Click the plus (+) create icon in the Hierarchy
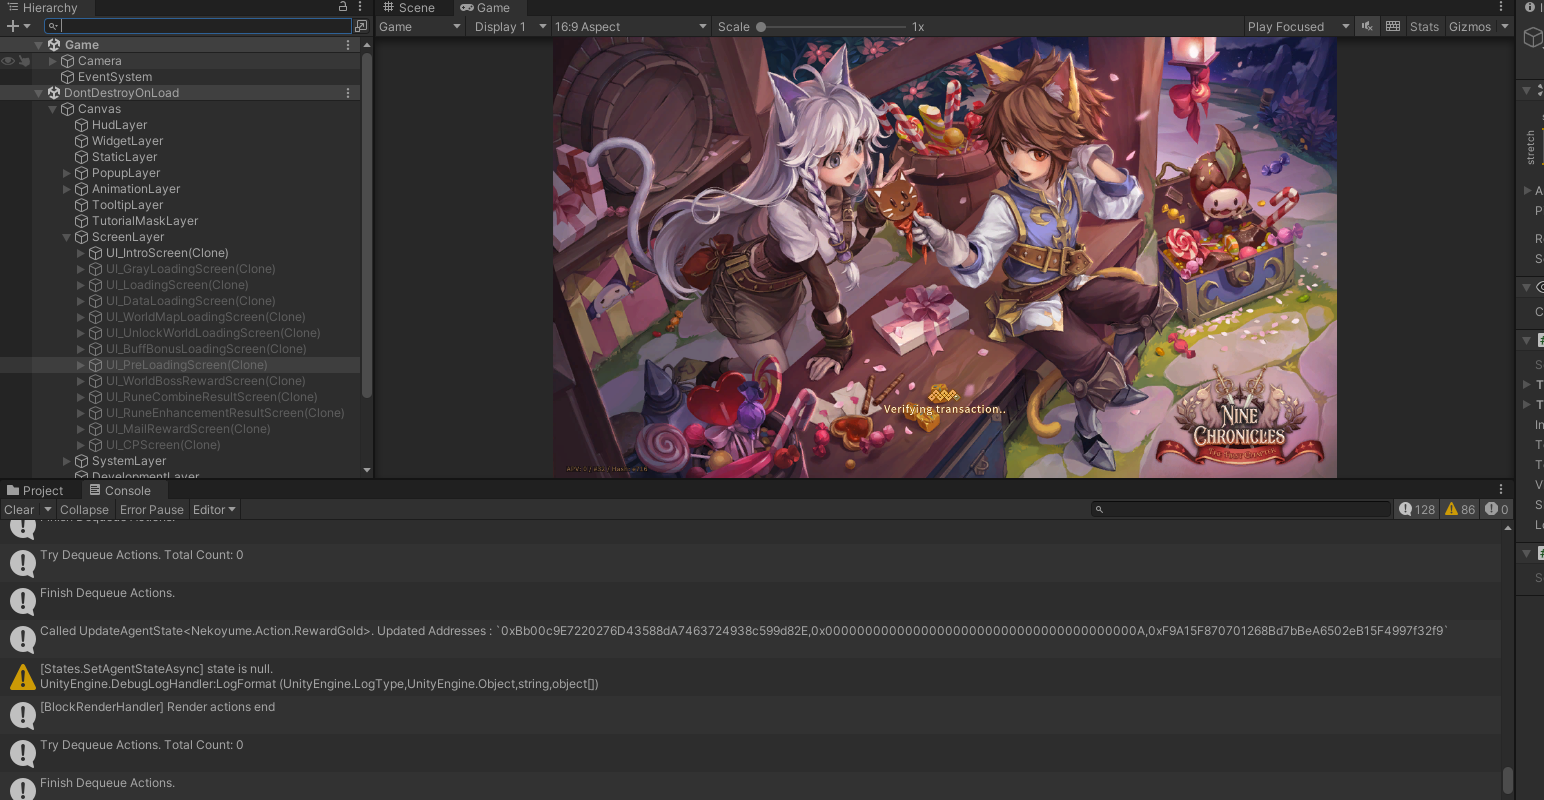 [11, 25]
